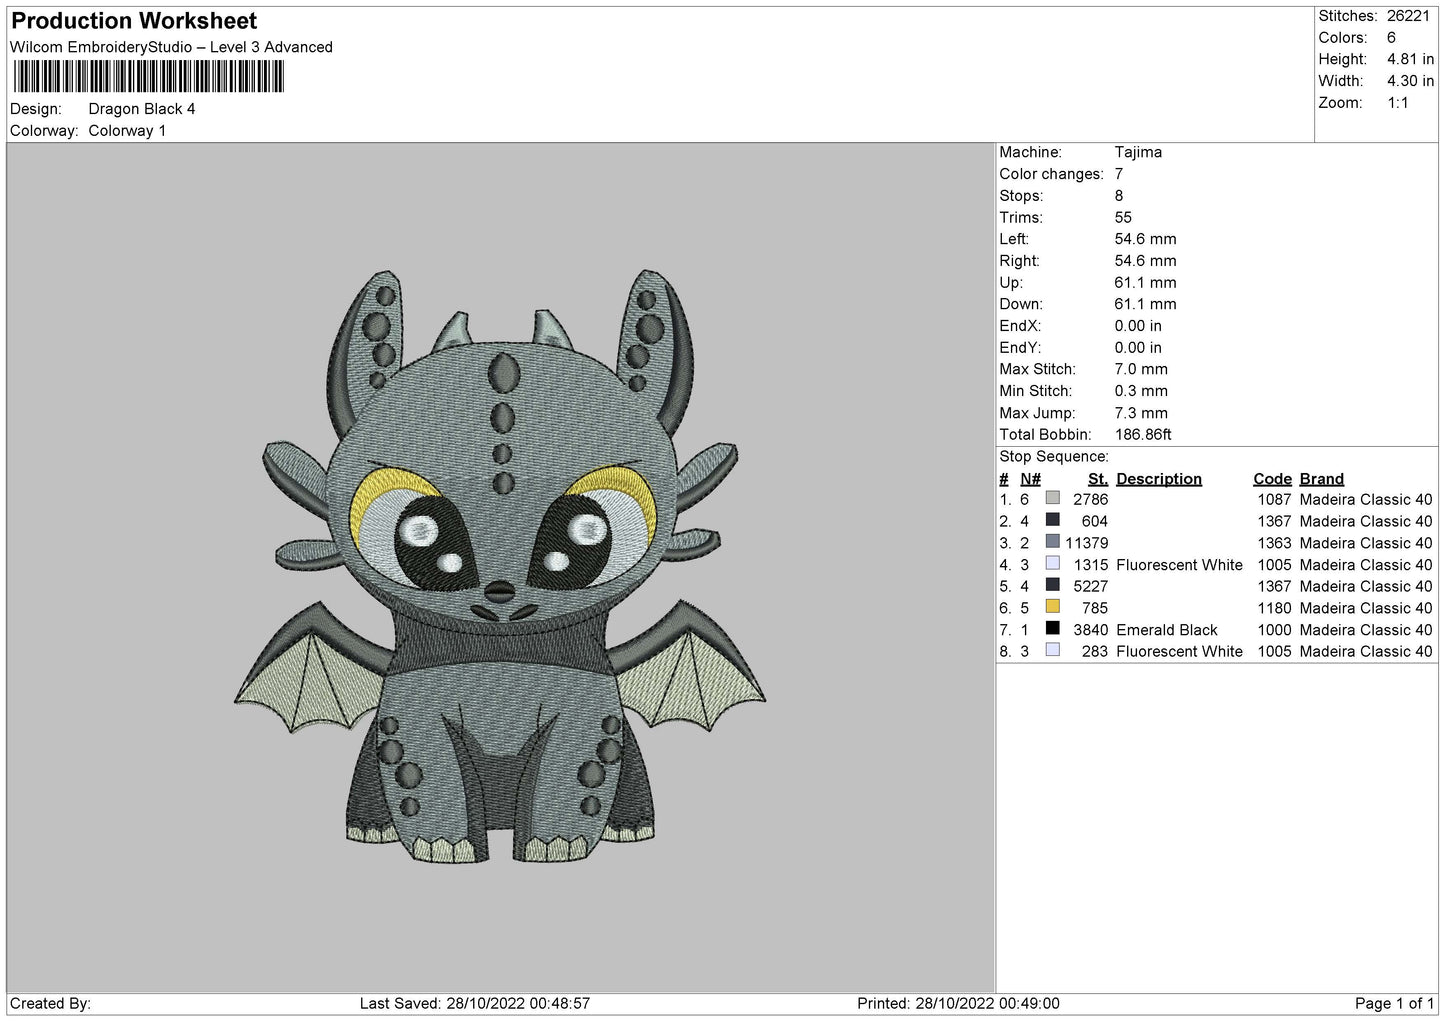Screen dimensions: 1445x1021
Task: Click the 'Code' column header
Action: (x=1272, y=479)
